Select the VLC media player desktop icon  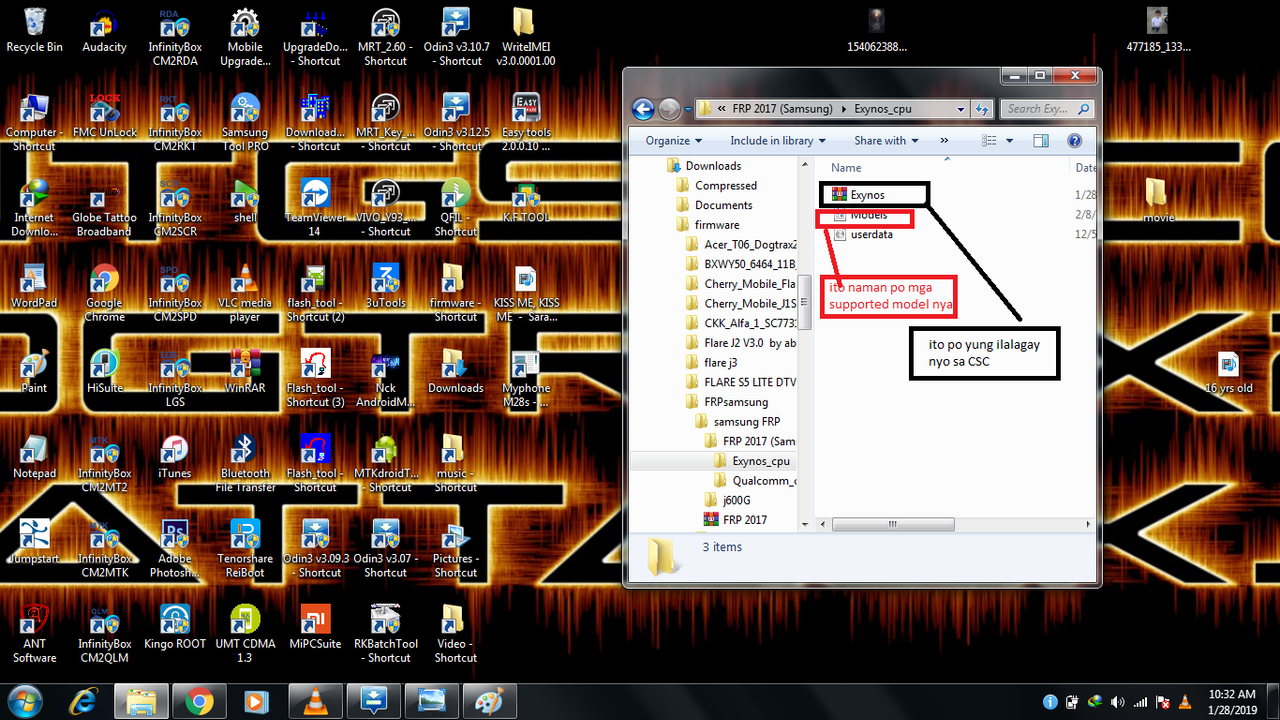click(x=245, y=292)
